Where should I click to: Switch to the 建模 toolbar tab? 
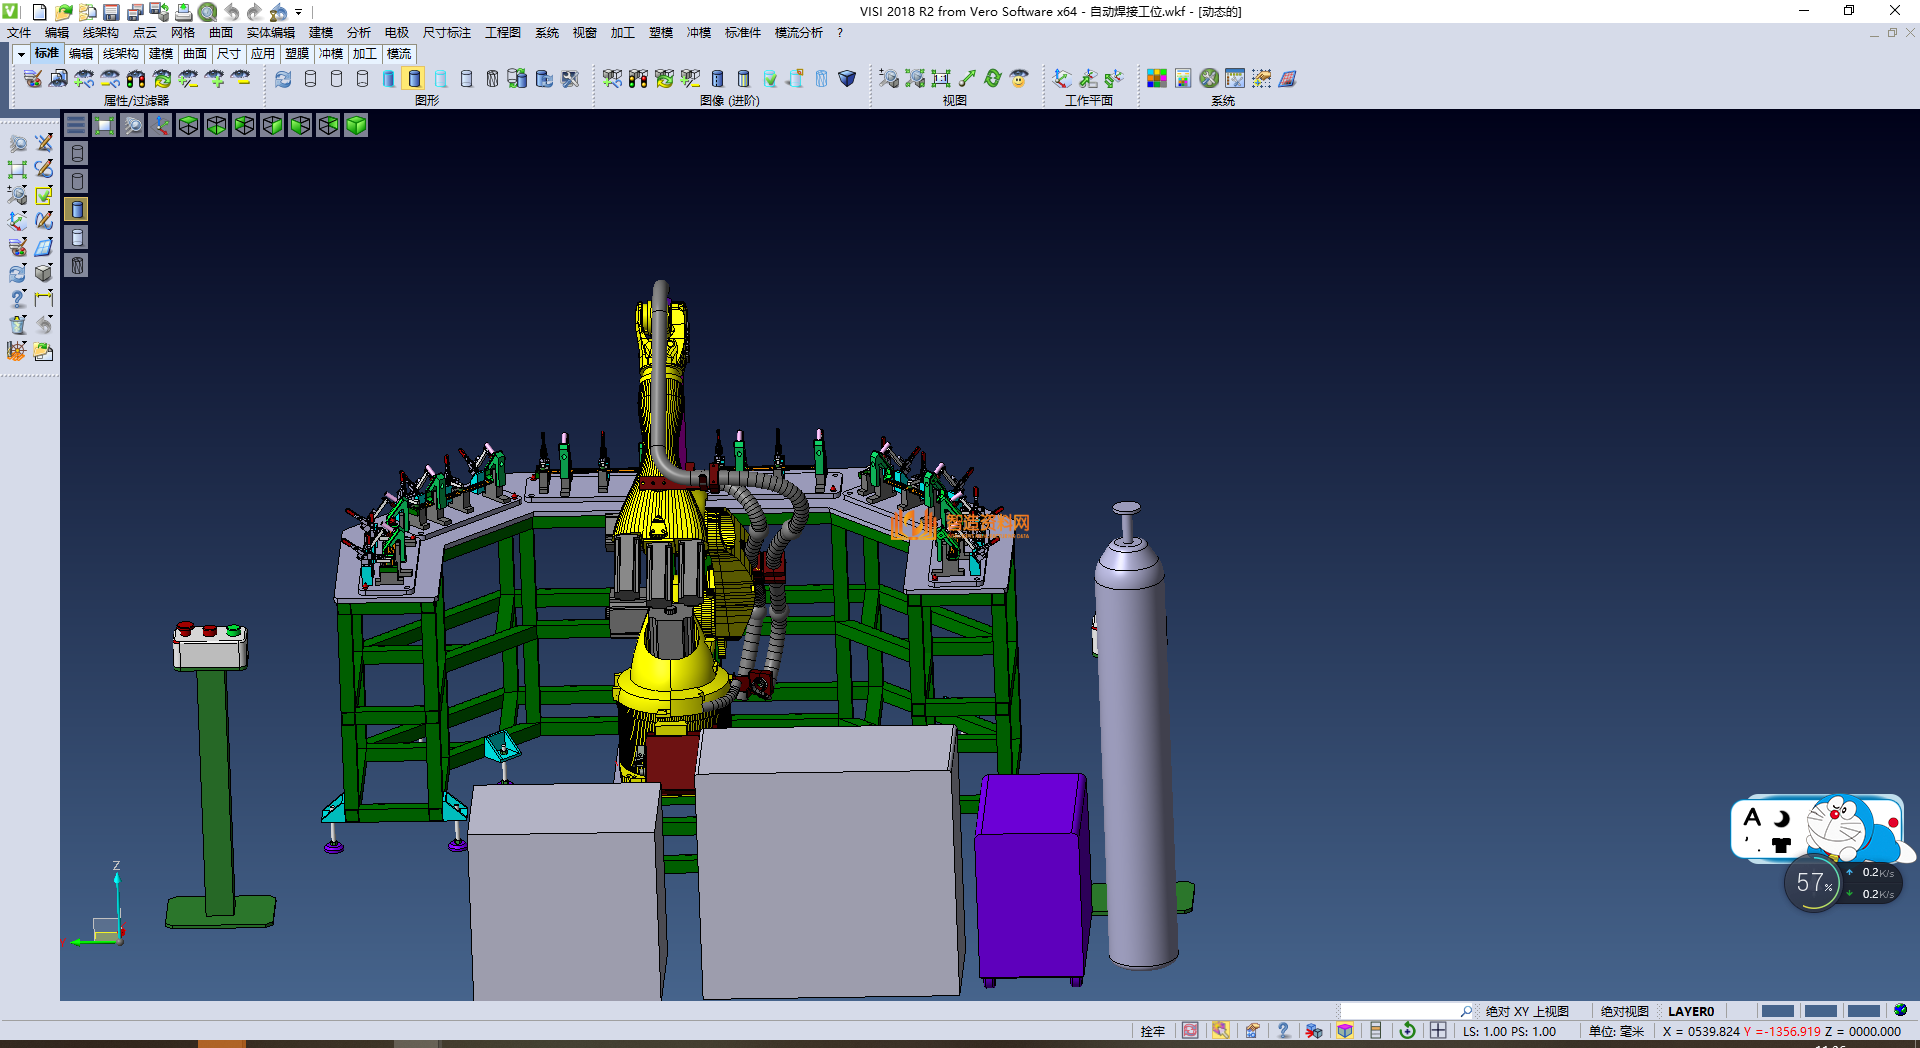[x=161, y=54]
